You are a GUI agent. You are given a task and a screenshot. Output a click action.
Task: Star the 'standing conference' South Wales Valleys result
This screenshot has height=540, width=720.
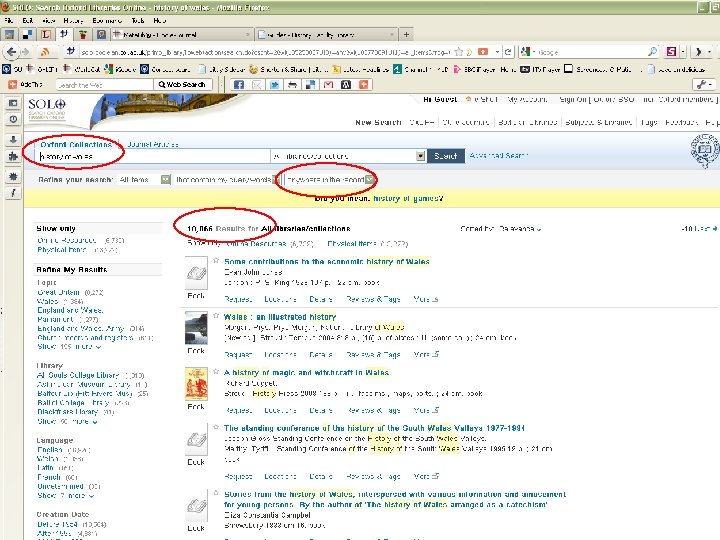point(216,427)
